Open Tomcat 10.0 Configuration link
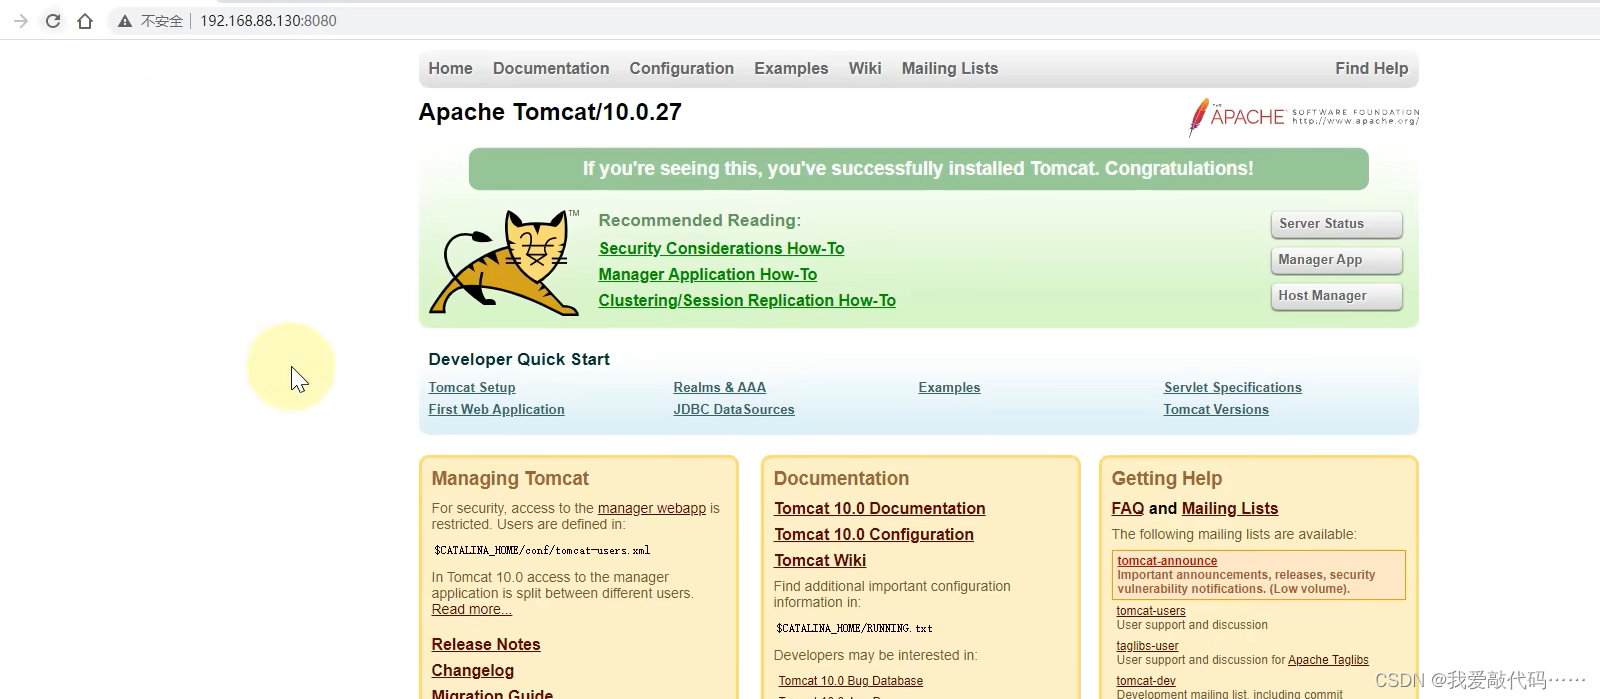The height and width of the screenshot is (699, 1600). pyautogui.click(x=873, y=534)
